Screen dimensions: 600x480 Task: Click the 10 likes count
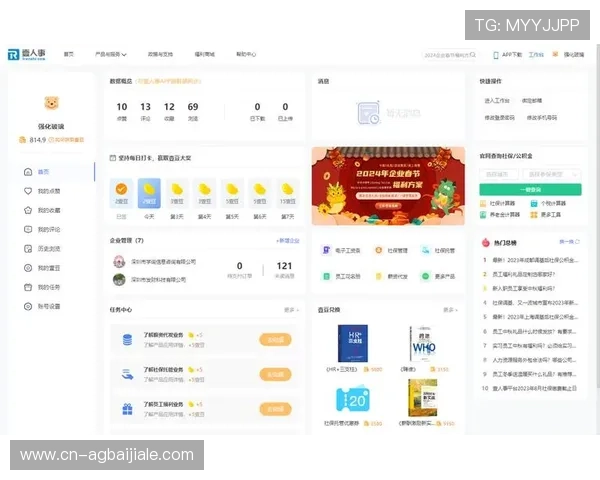coord(122,107)
